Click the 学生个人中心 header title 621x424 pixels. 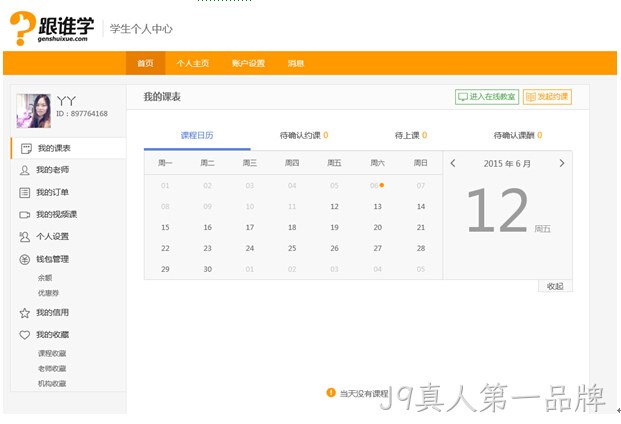tap(141, 29)
